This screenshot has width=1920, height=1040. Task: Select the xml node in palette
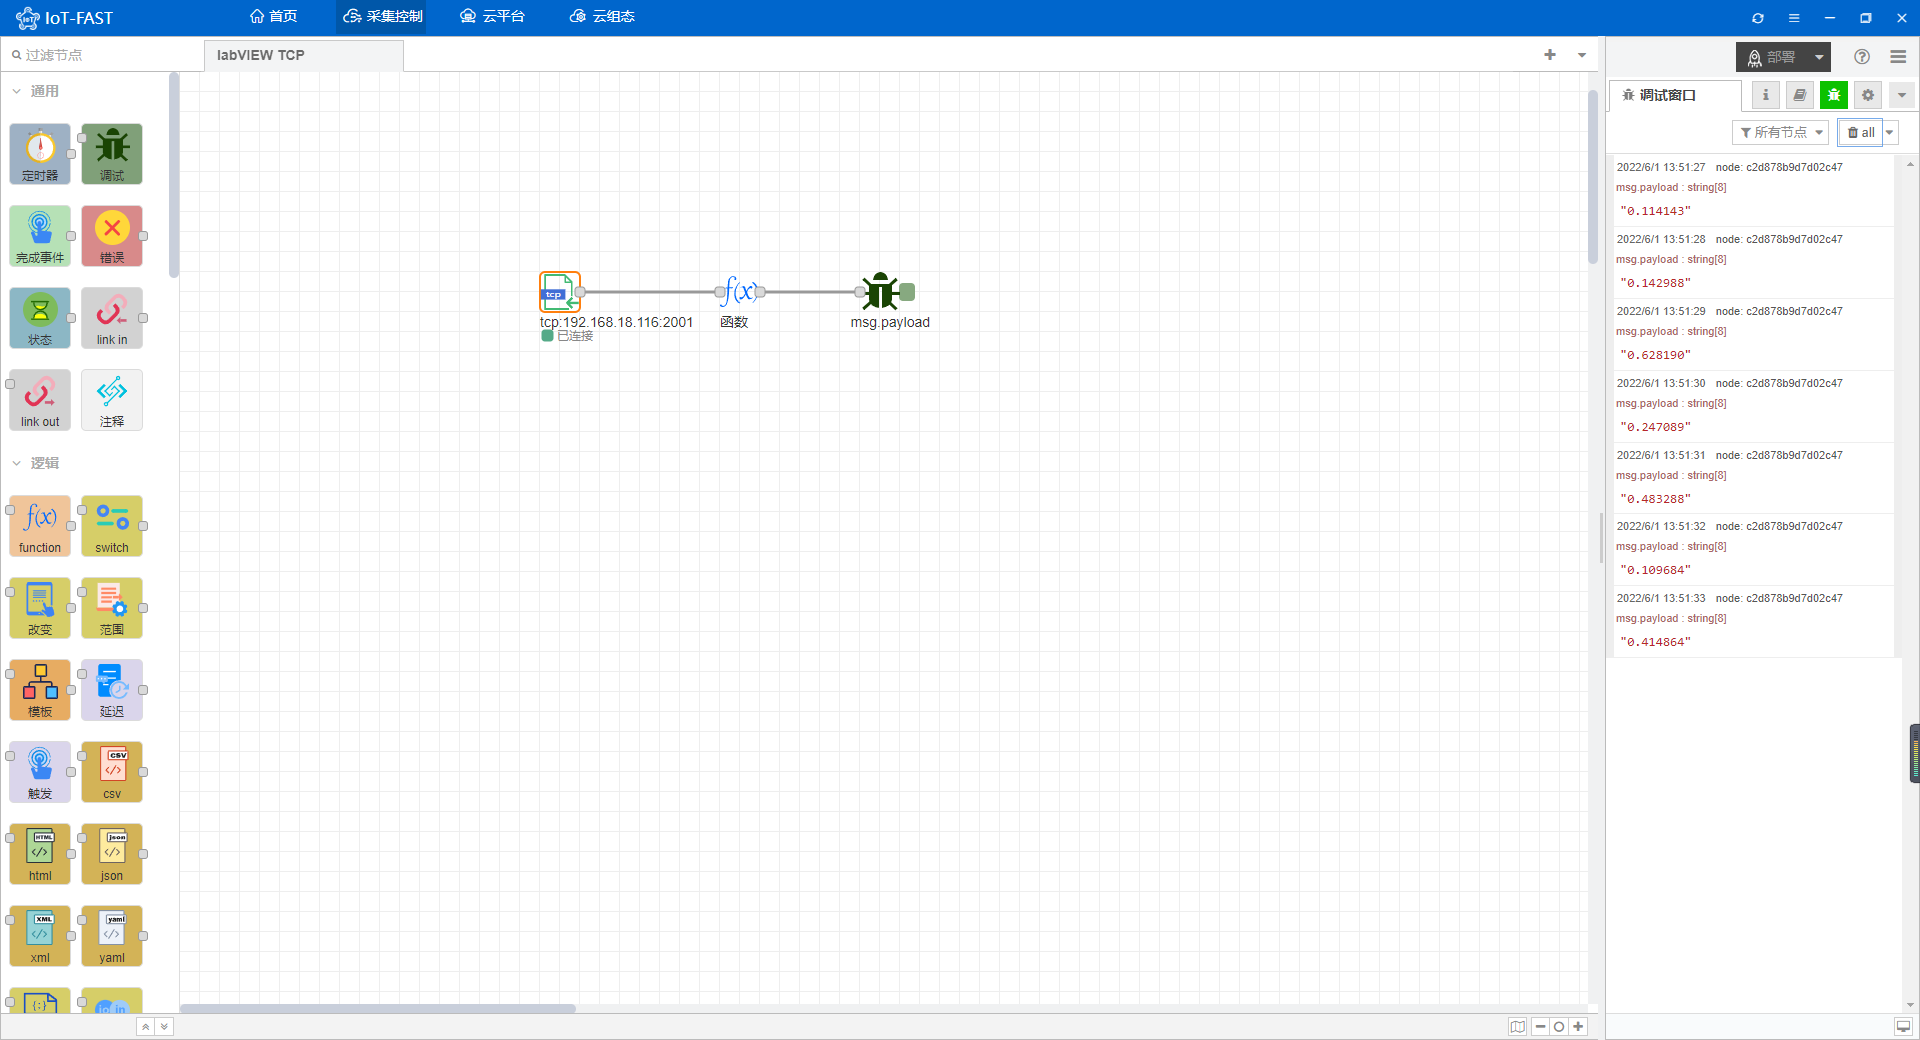coord(40,936)
